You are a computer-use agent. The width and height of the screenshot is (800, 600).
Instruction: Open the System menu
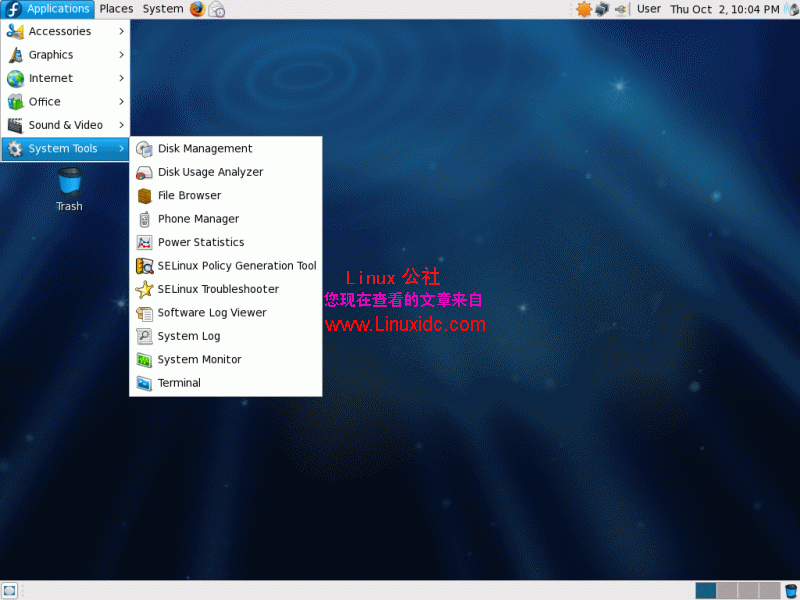(162, 9)
